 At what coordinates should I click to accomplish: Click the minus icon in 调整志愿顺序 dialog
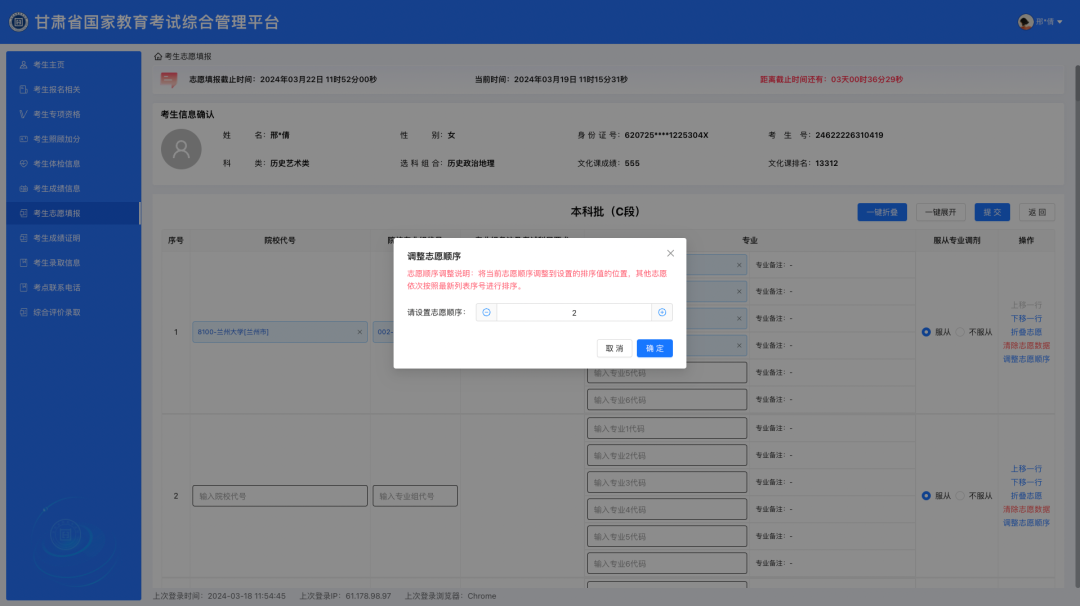(486, 311)
